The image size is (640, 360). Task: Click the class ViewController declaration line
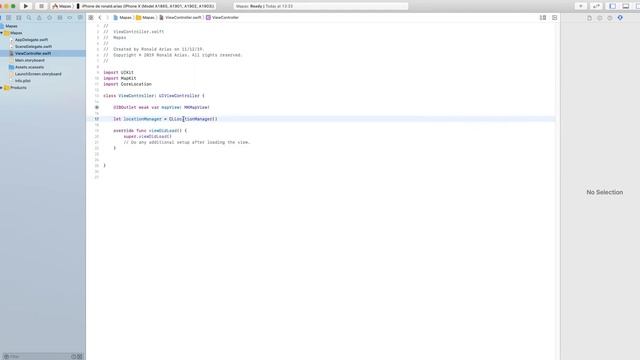coord(154,96)
